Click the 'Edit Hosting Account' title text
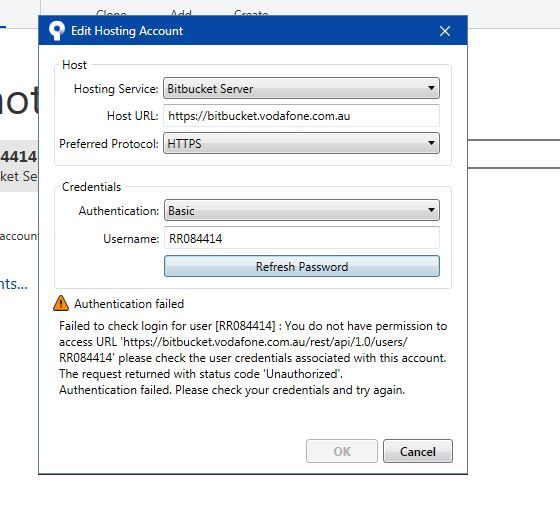This screenshot has width=560, height=528. coord(127,31)
